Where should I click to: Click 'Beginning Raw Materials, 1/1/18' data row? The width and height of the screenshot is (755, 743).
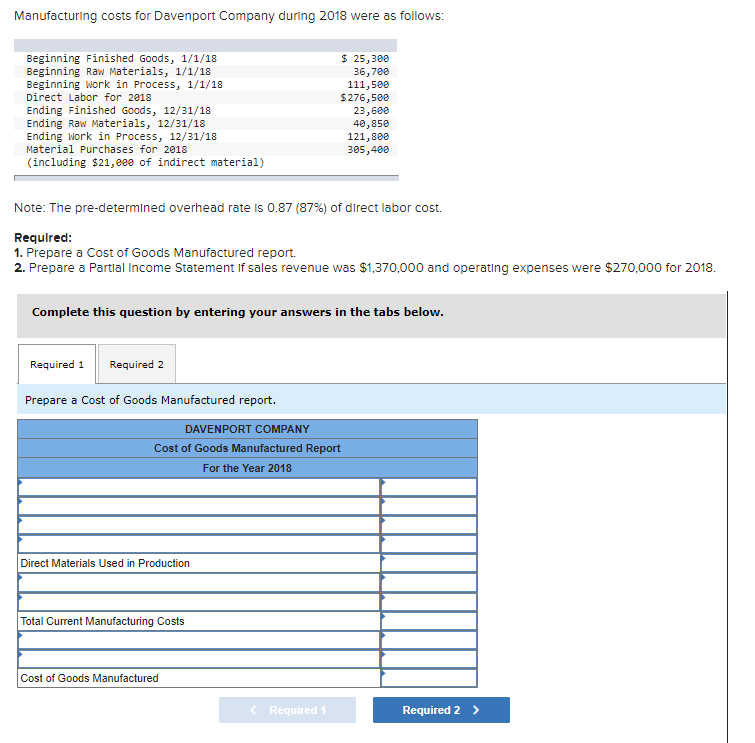(x=205, y=71)
